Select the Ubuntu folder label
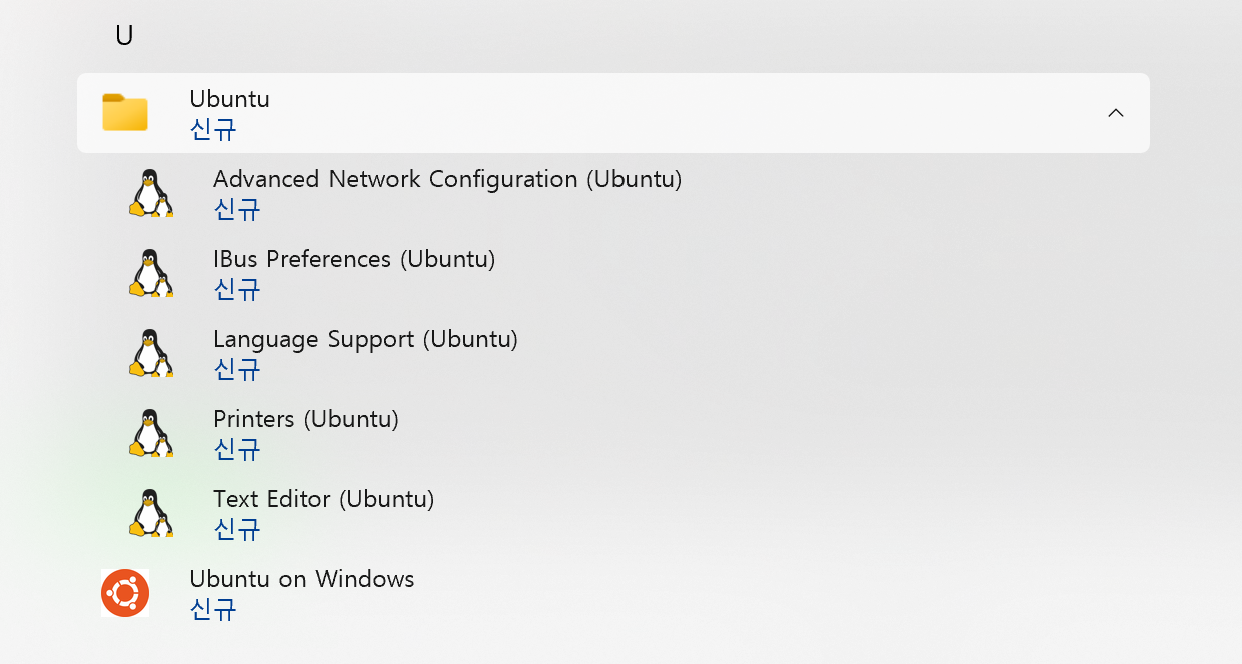This screenshot has height=664, width=1242. click(x=229, y=99)
